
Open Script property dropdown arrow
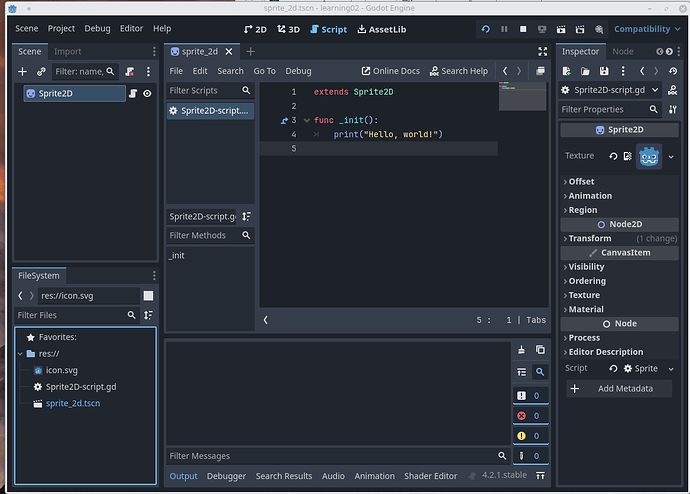tap(671, 369)
